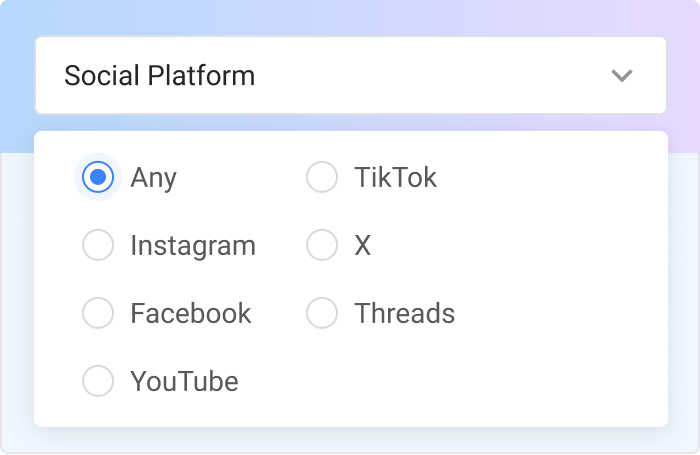Choose the TikTok radio button circle
Viewport: 700px width, 455px height.
(x=322, y=178)
